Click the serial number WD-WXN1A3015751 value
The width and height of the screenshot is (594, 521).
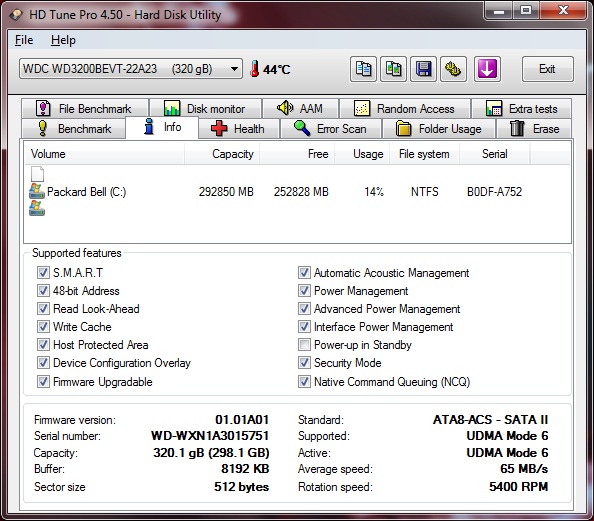(210, 436)
